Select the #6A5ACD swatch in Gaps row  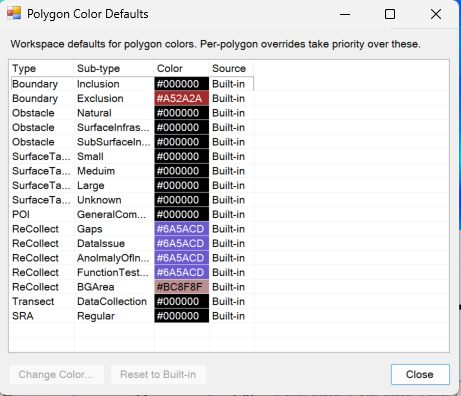pos(182,229)
